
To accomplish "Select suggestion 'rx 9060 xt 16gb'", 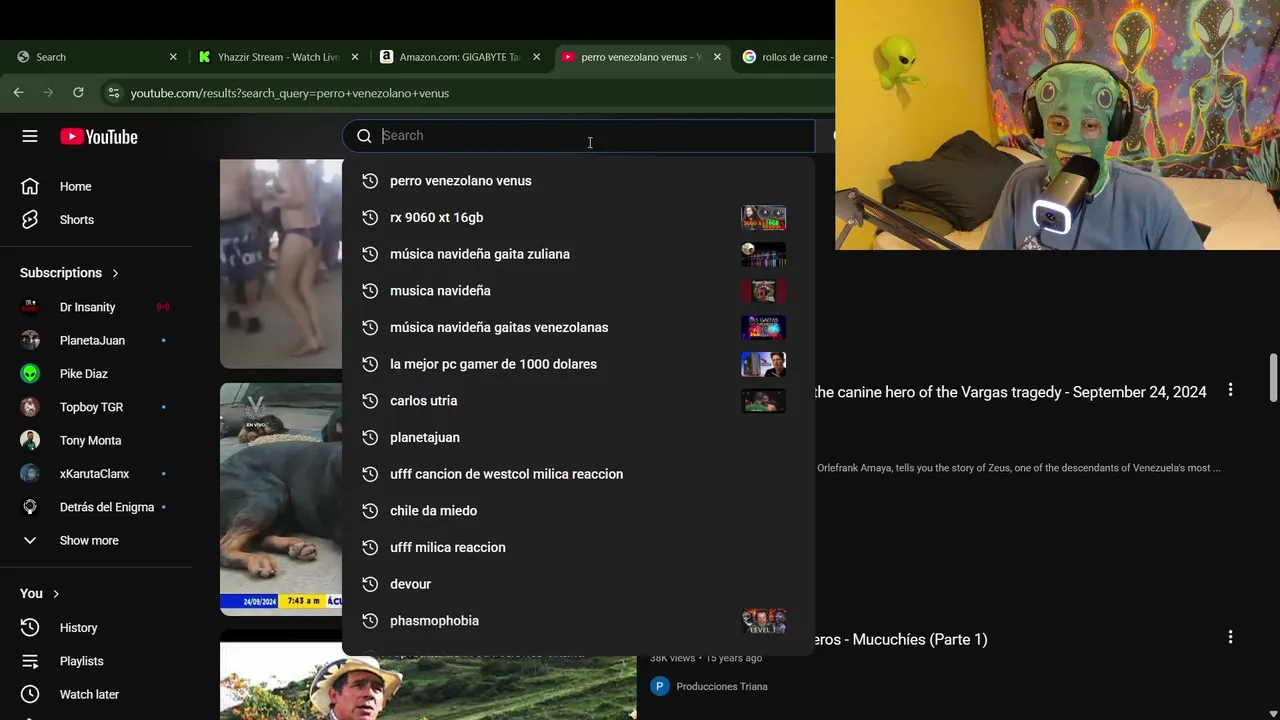I will coord(578,217).
